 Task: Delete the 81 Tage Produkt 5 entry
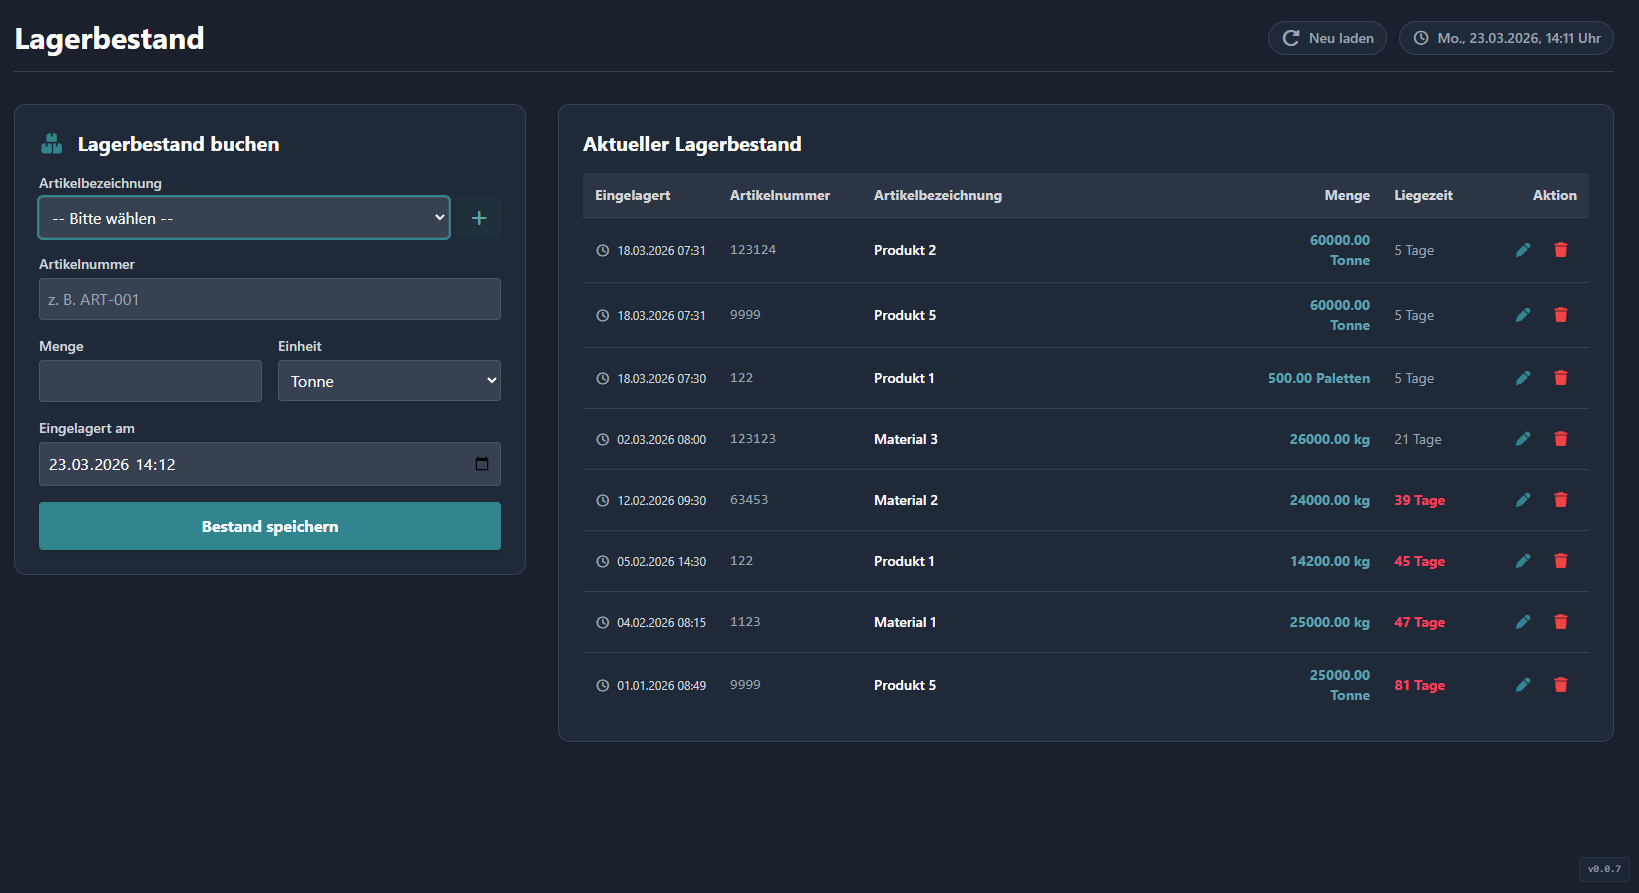tap(1560, 685)
